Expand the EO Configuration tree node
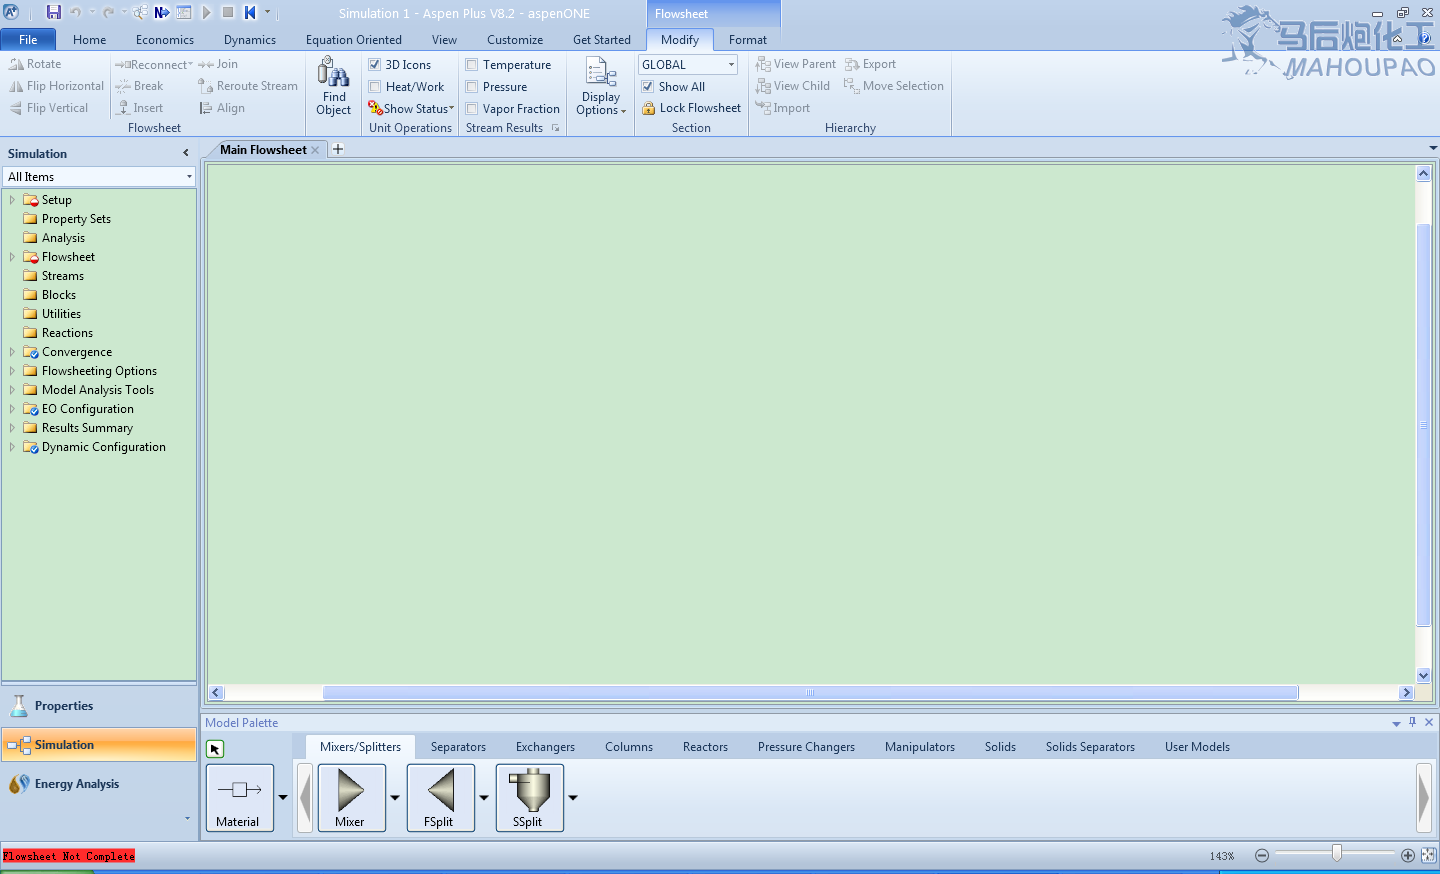Viewport: 1440px width, 874px height. pos(12,409)
